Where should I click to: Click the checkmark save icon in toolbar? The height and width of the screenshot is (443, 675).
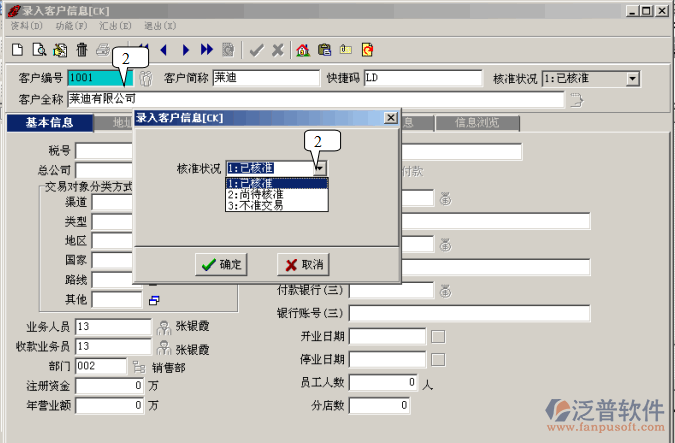[x=256, y=49]
